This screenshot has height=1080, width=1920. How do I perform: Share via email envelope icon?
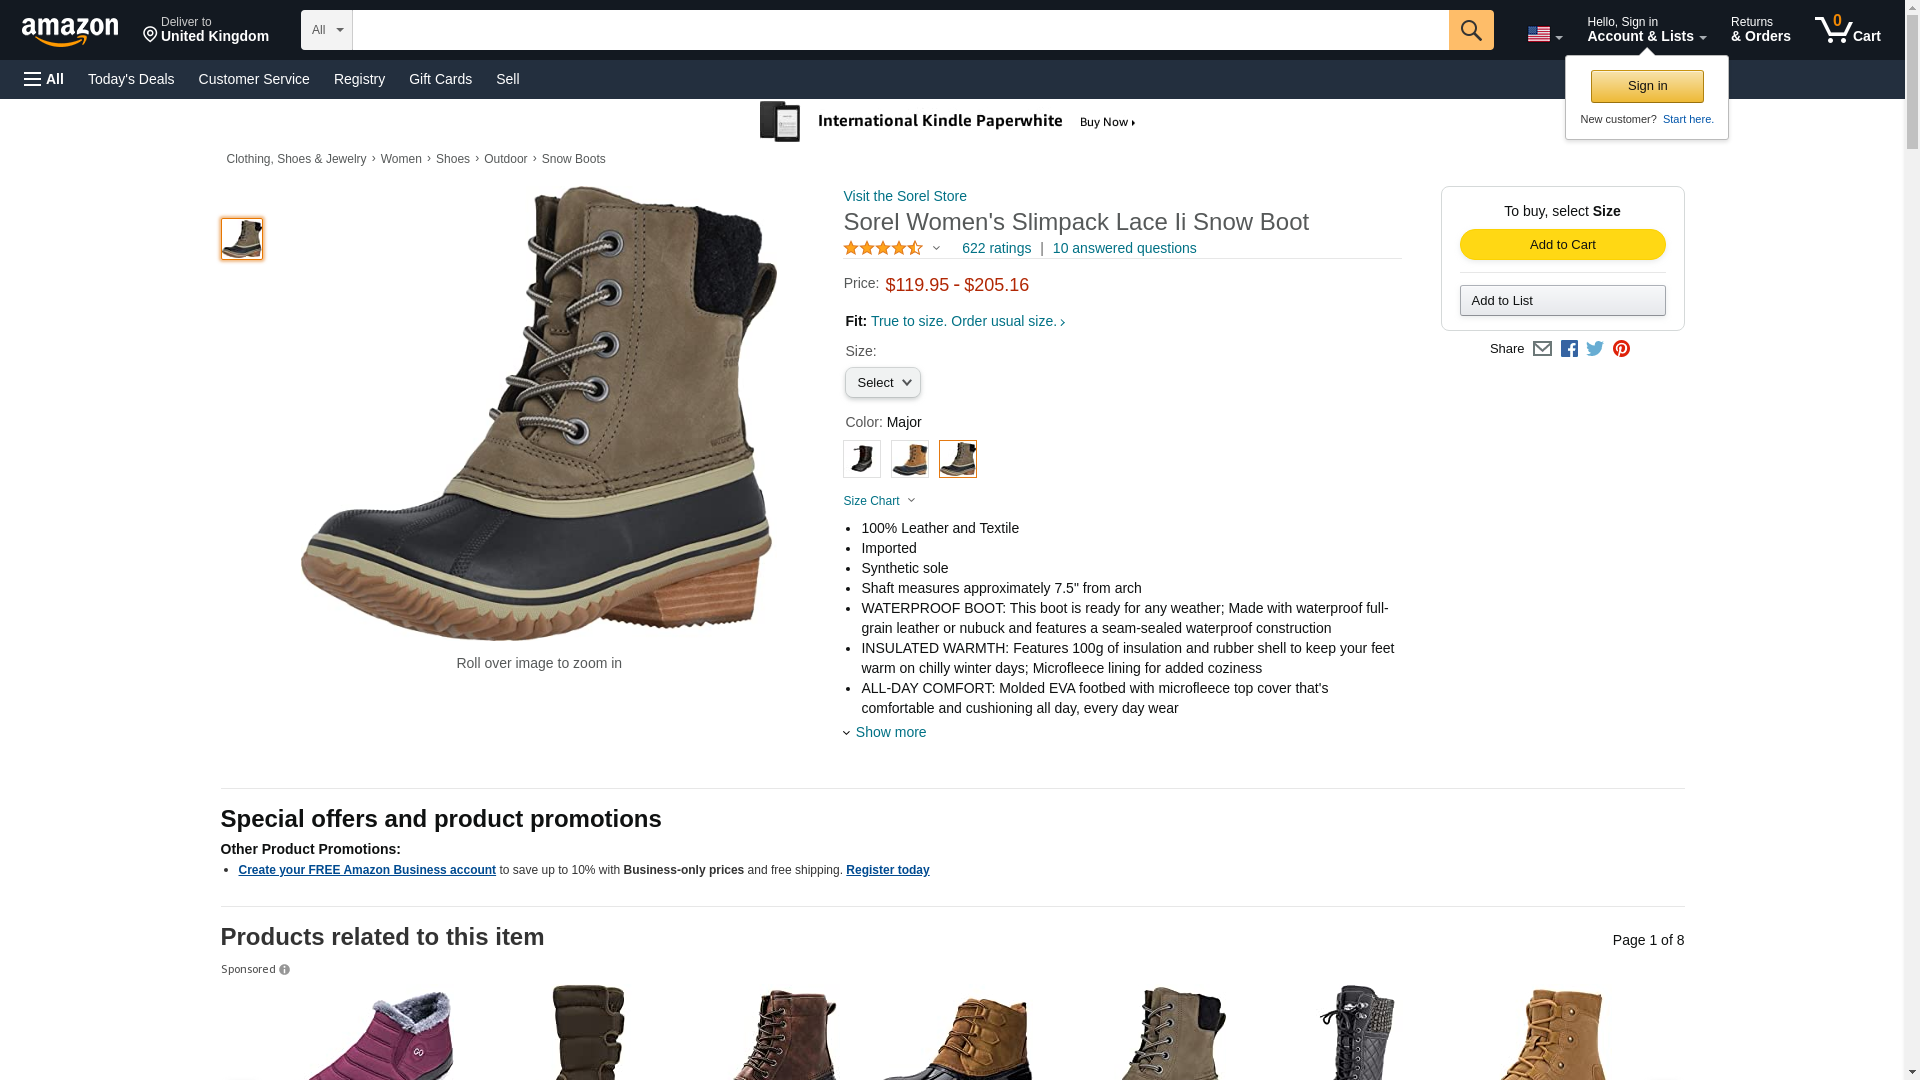point(1542,349)
